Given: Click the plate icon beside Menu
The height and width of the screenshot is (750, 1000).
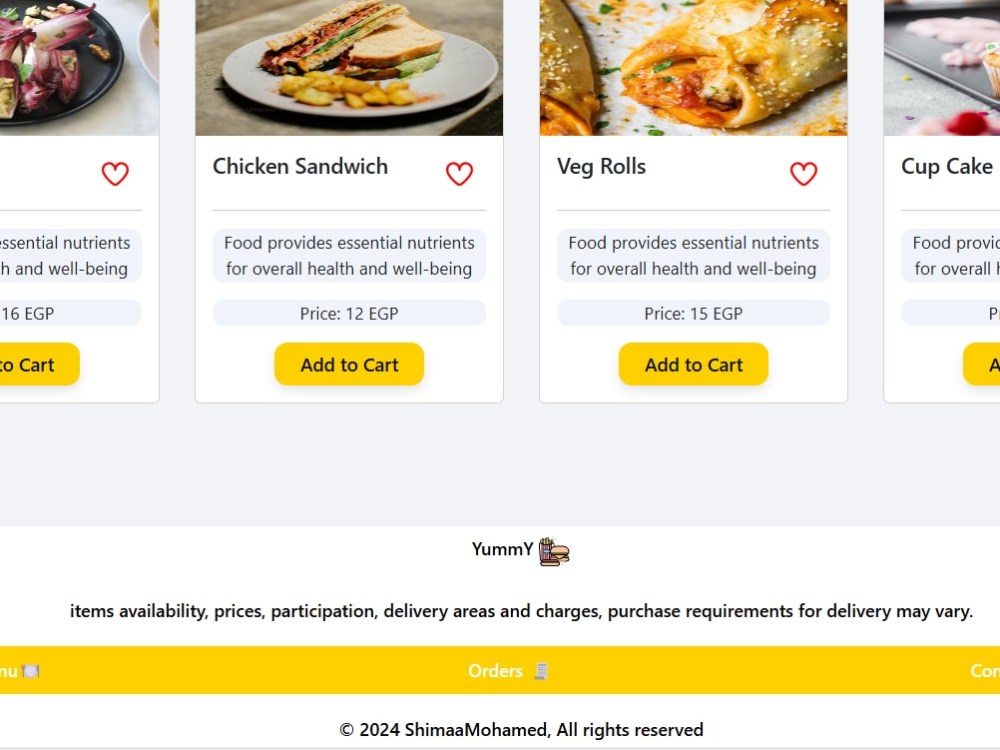Looking at the screenshot, I should coord(31,671).
